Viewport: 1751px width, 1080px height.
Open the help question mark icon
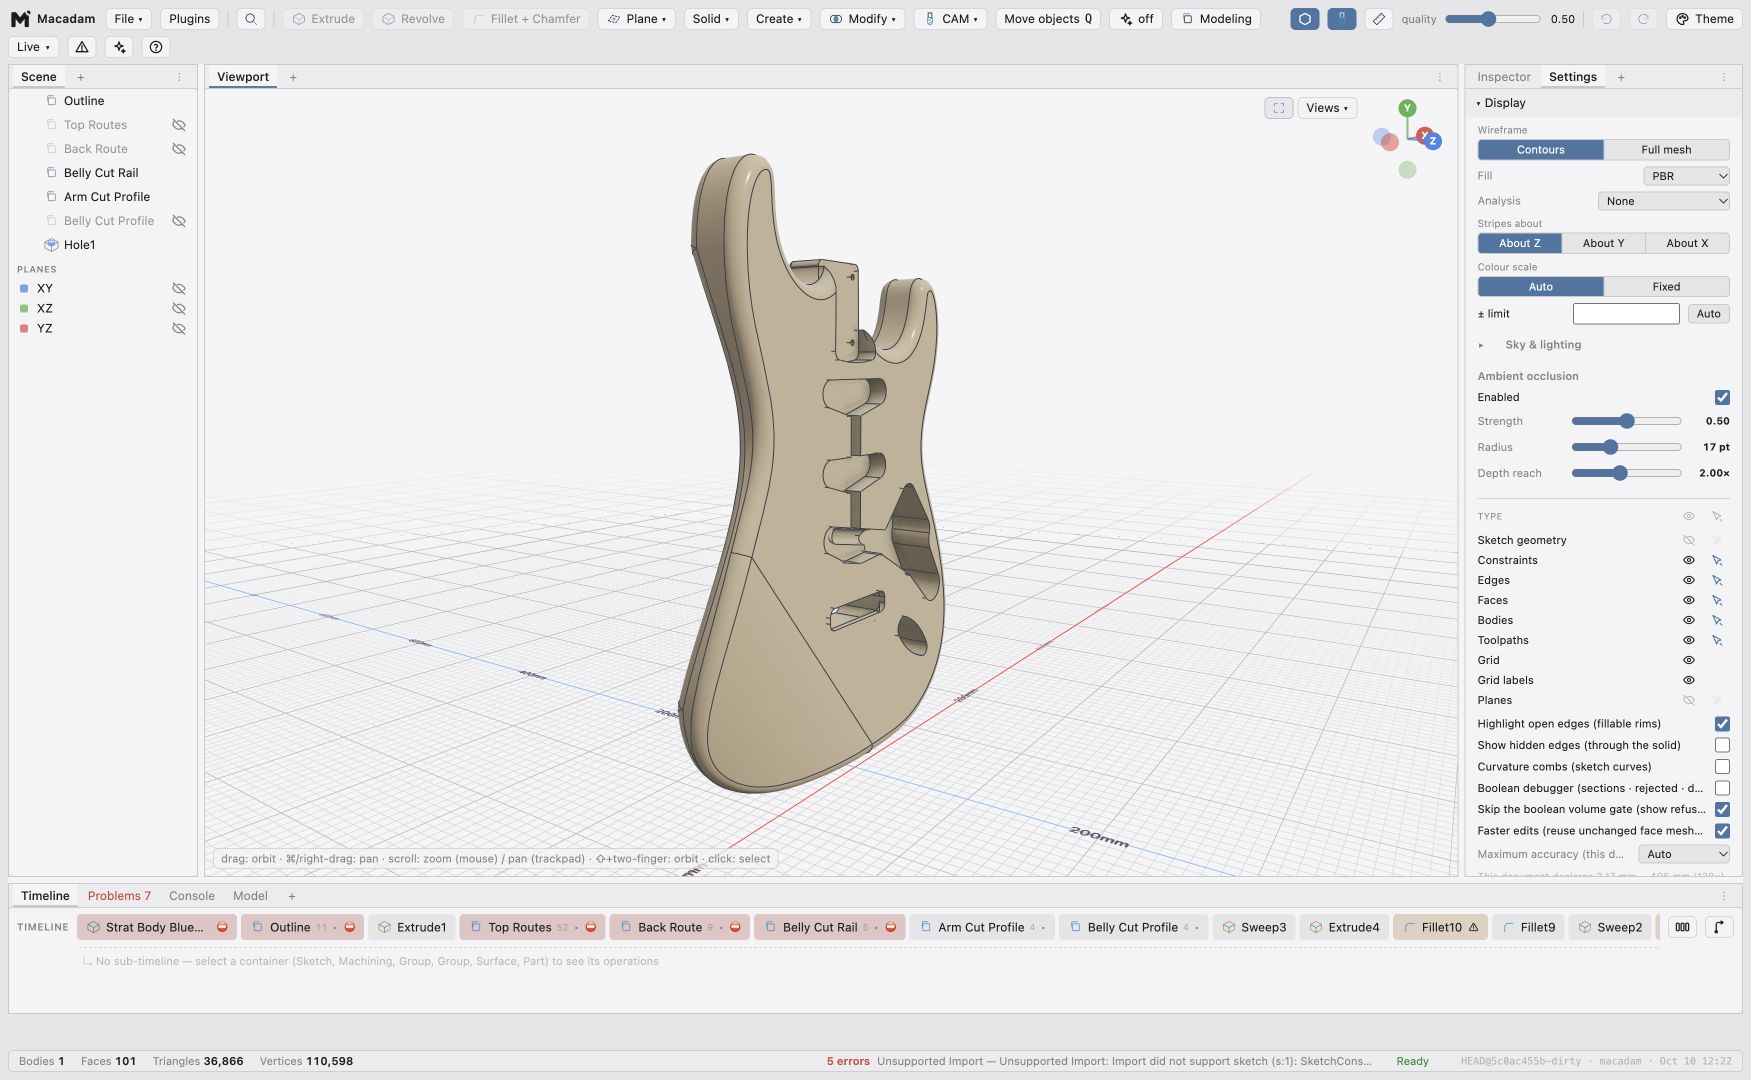coord(155,47)
